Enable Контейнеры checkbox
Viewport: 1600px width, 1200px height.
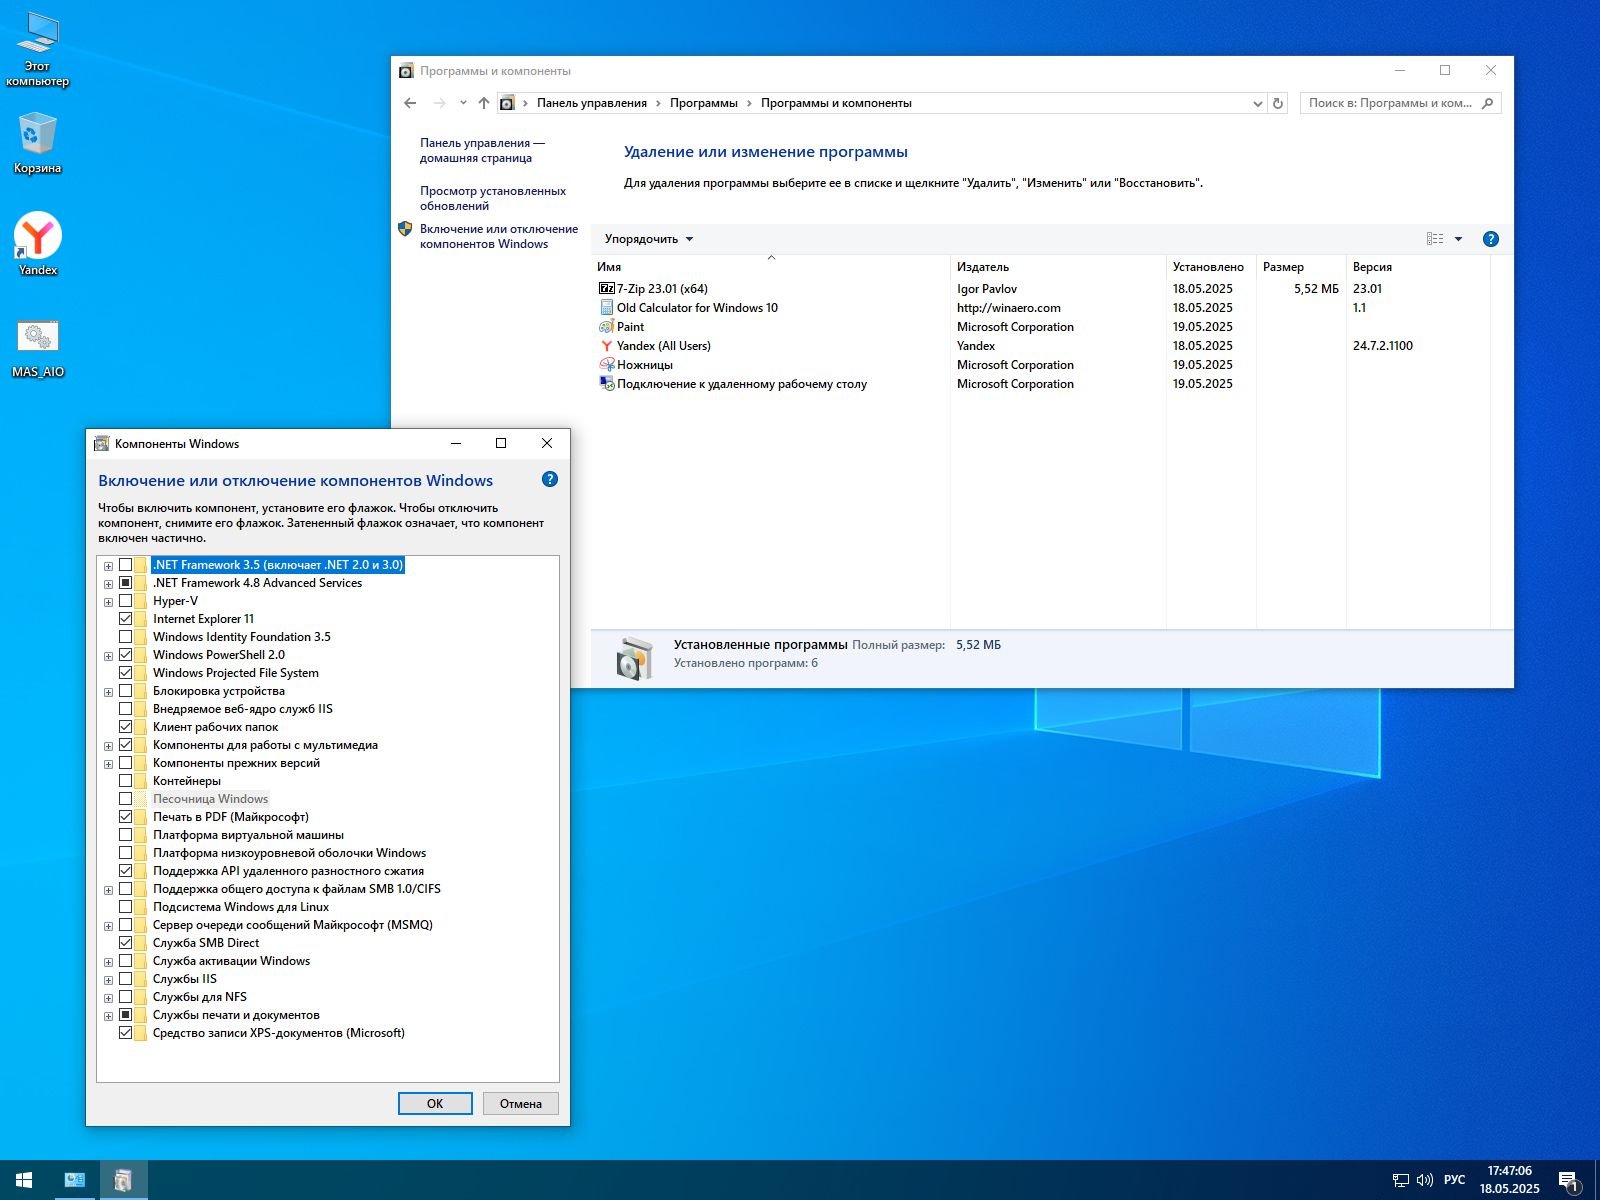point(125,781)
